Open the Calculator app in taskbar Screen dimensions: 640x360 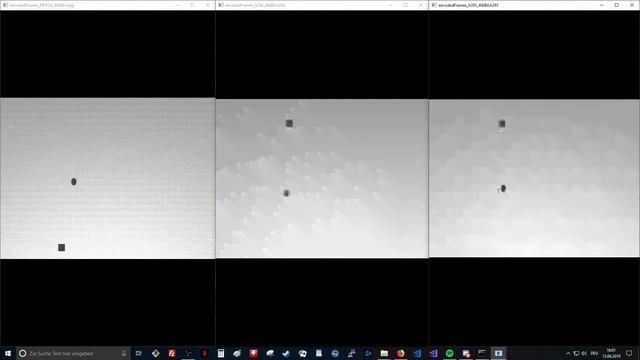[221, 353]
